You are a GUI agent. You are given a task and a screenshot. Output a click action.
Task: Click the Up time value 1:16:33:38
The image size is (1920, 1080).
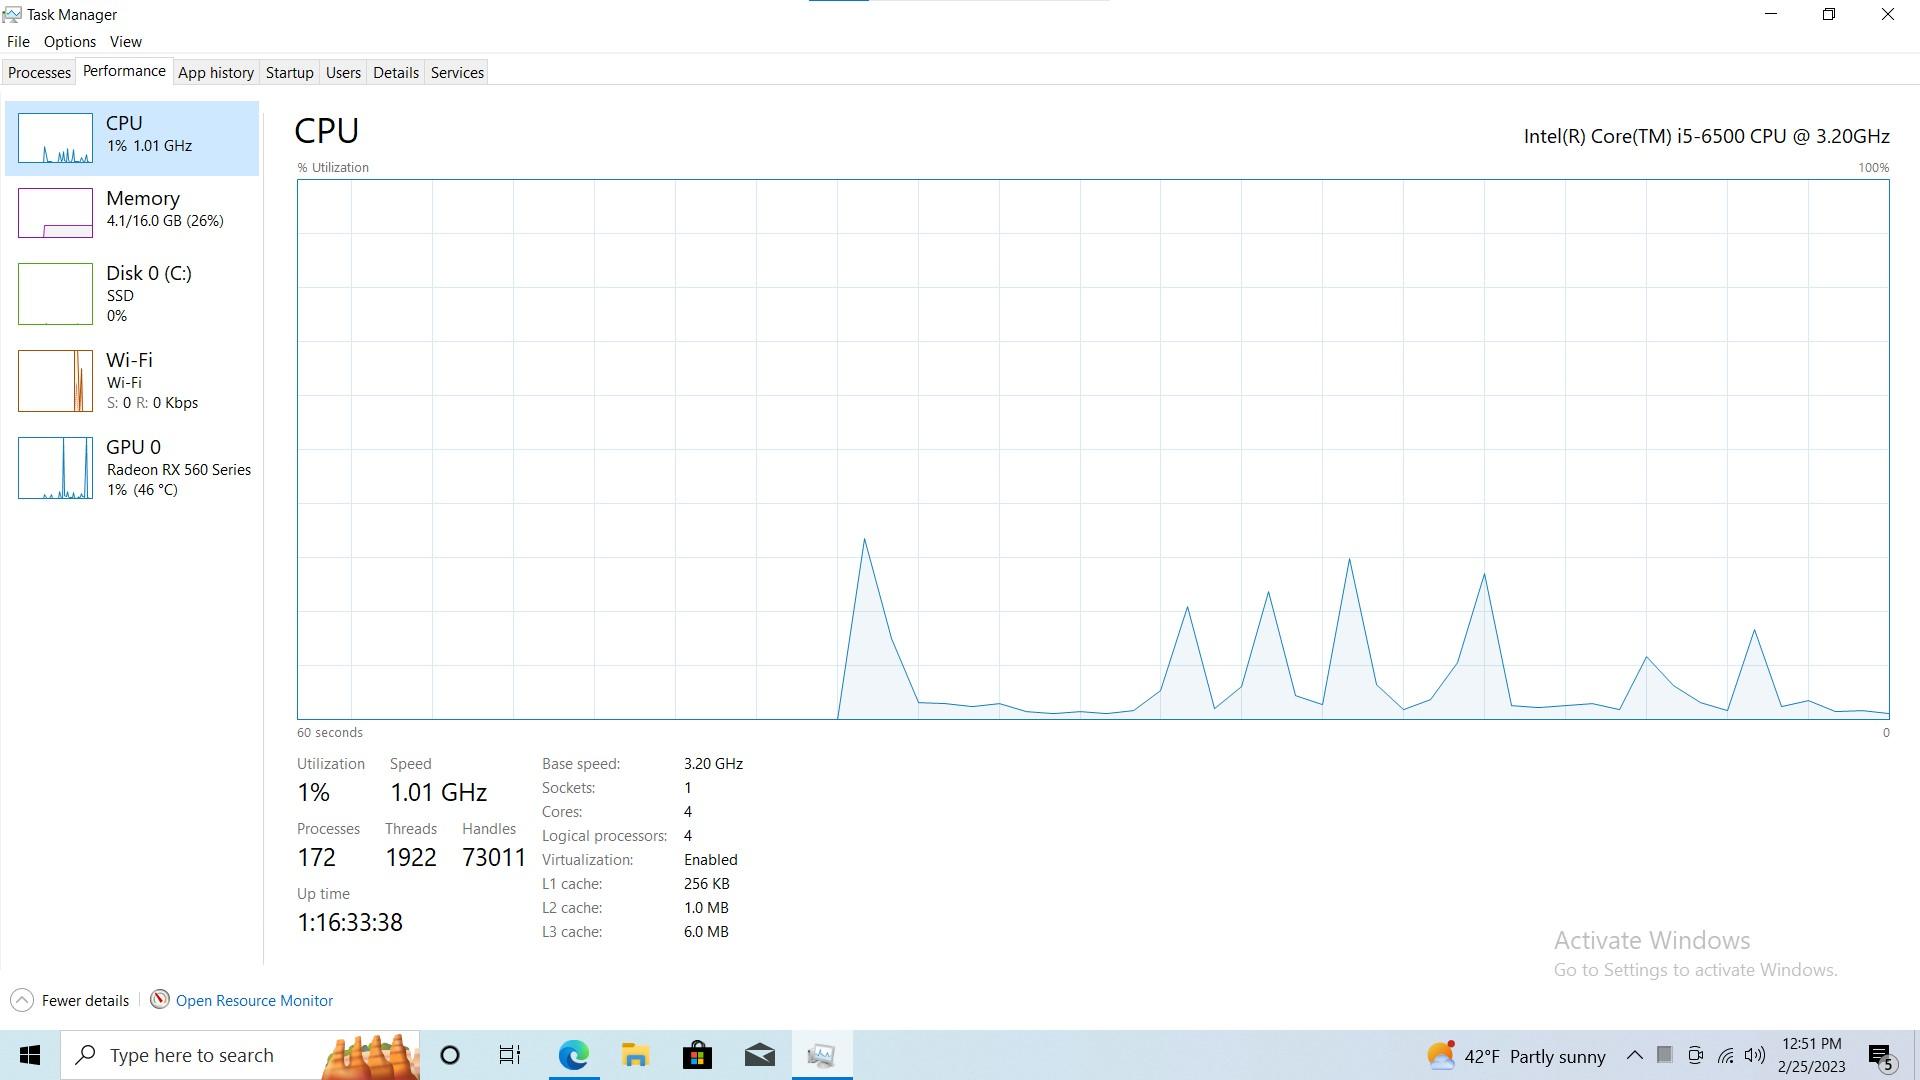350,923
